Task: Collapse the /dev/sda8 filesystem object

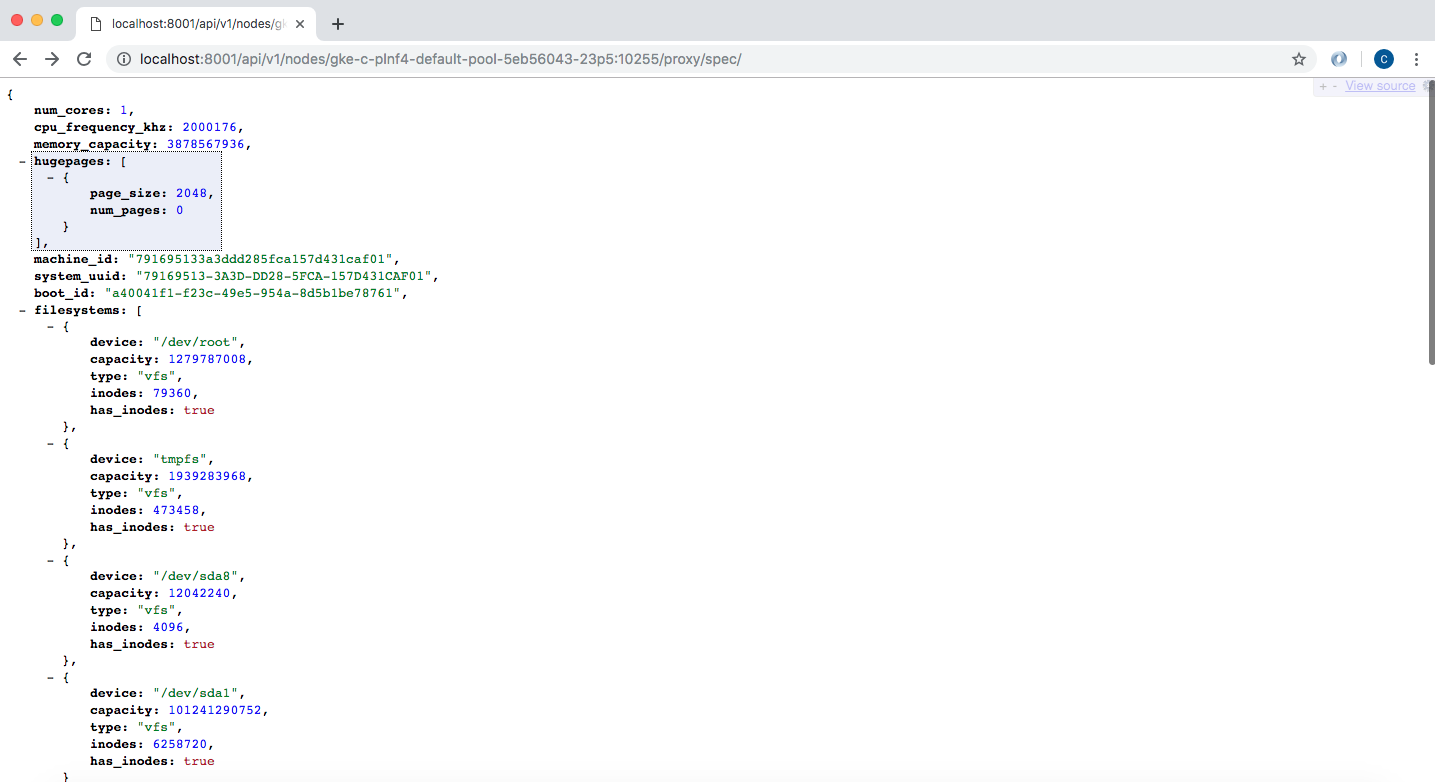Action: pos(50,560)
